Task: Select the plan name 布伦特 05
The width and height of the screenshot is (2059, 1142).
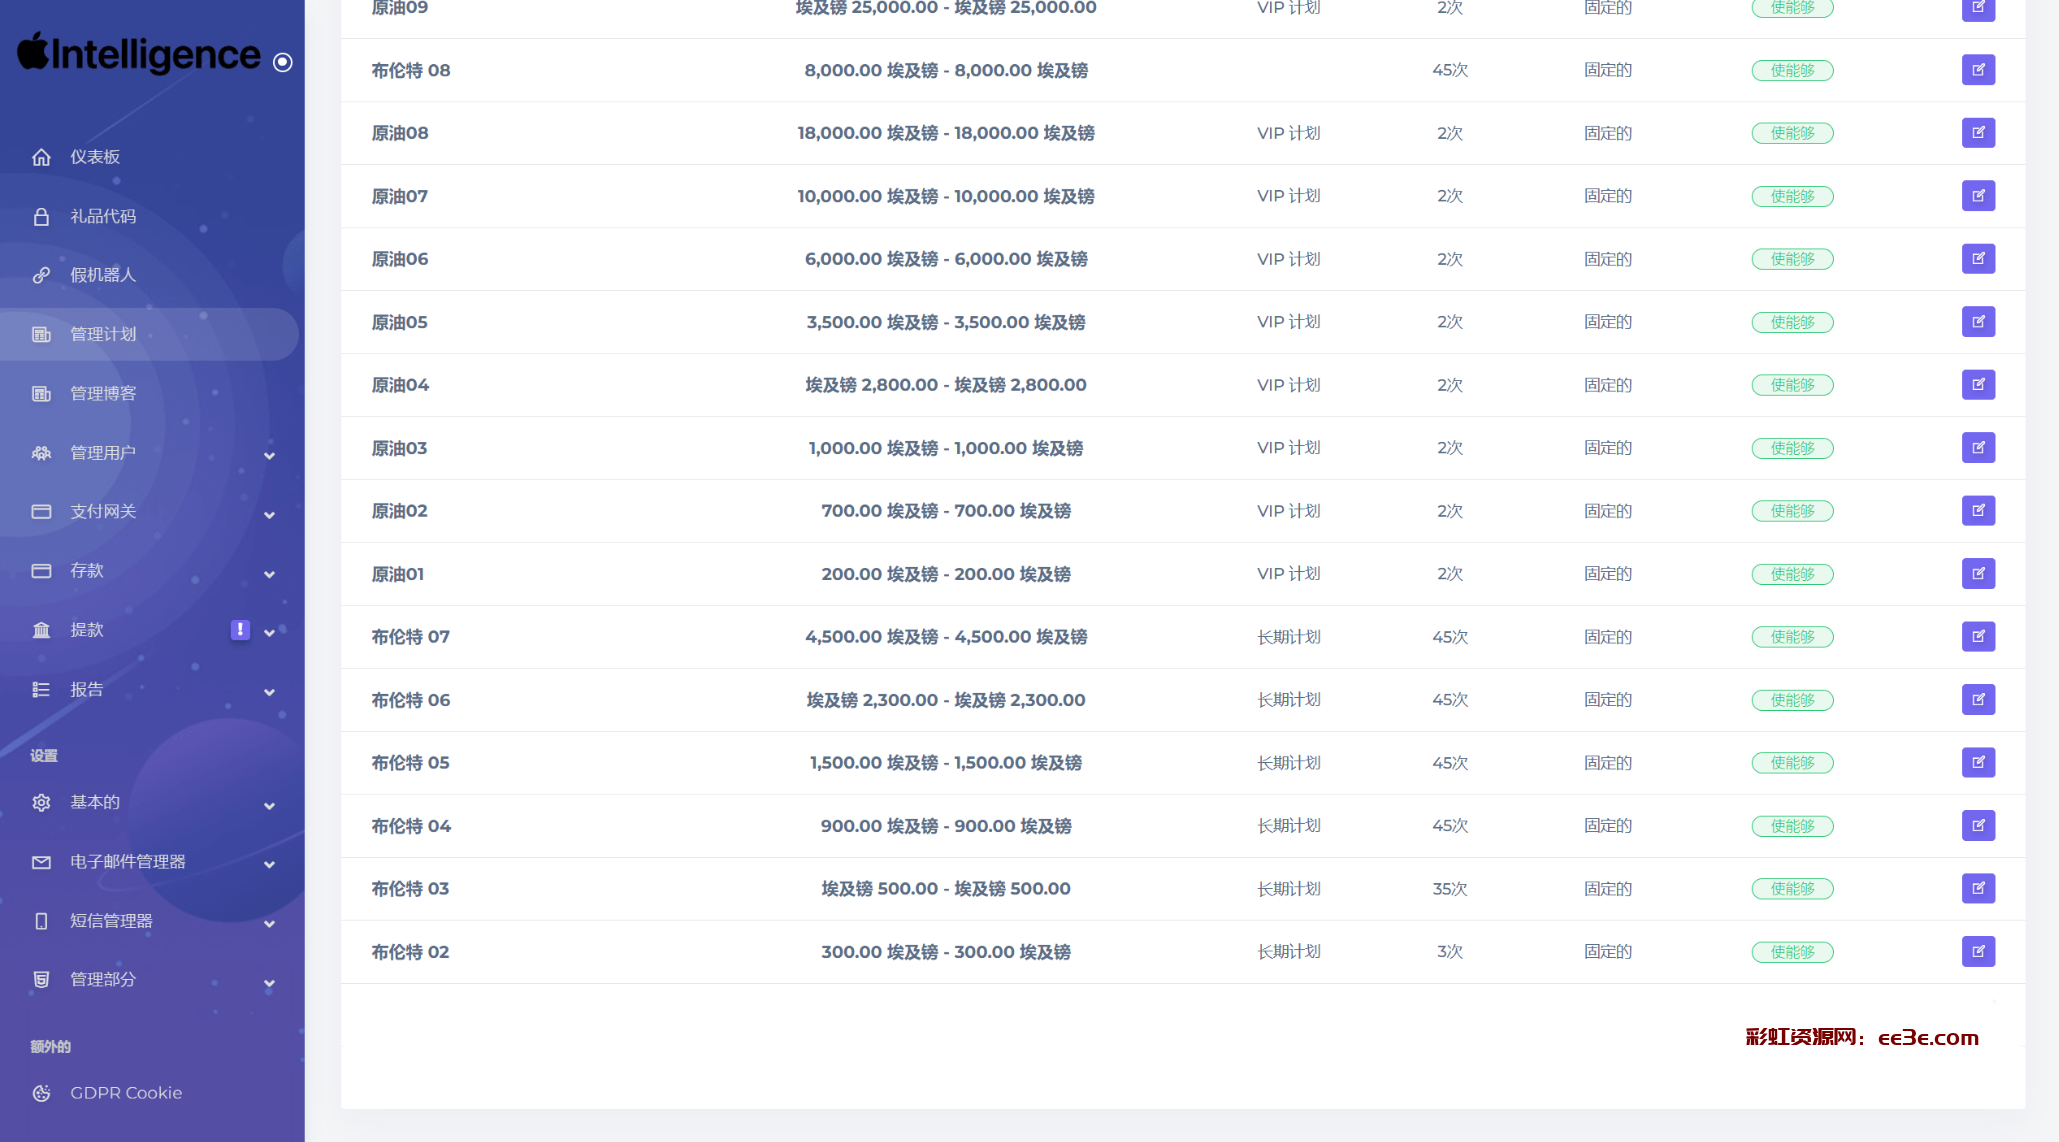Action: click(410, 763)
